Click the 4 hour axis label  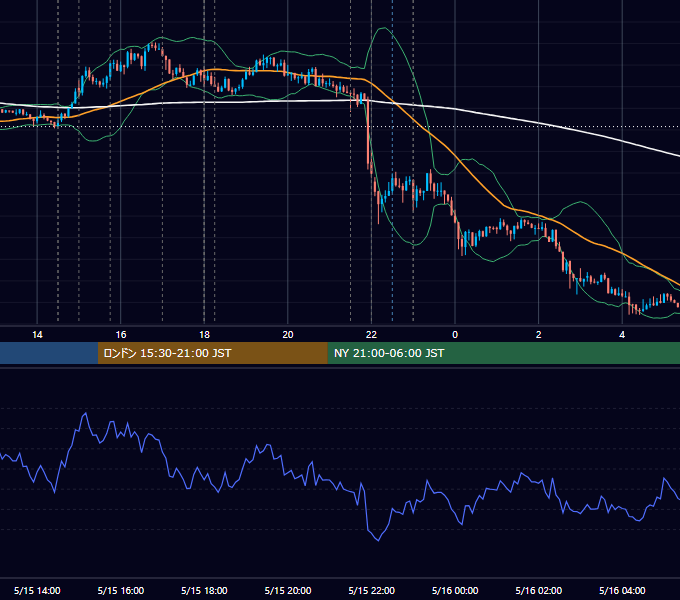622,335
